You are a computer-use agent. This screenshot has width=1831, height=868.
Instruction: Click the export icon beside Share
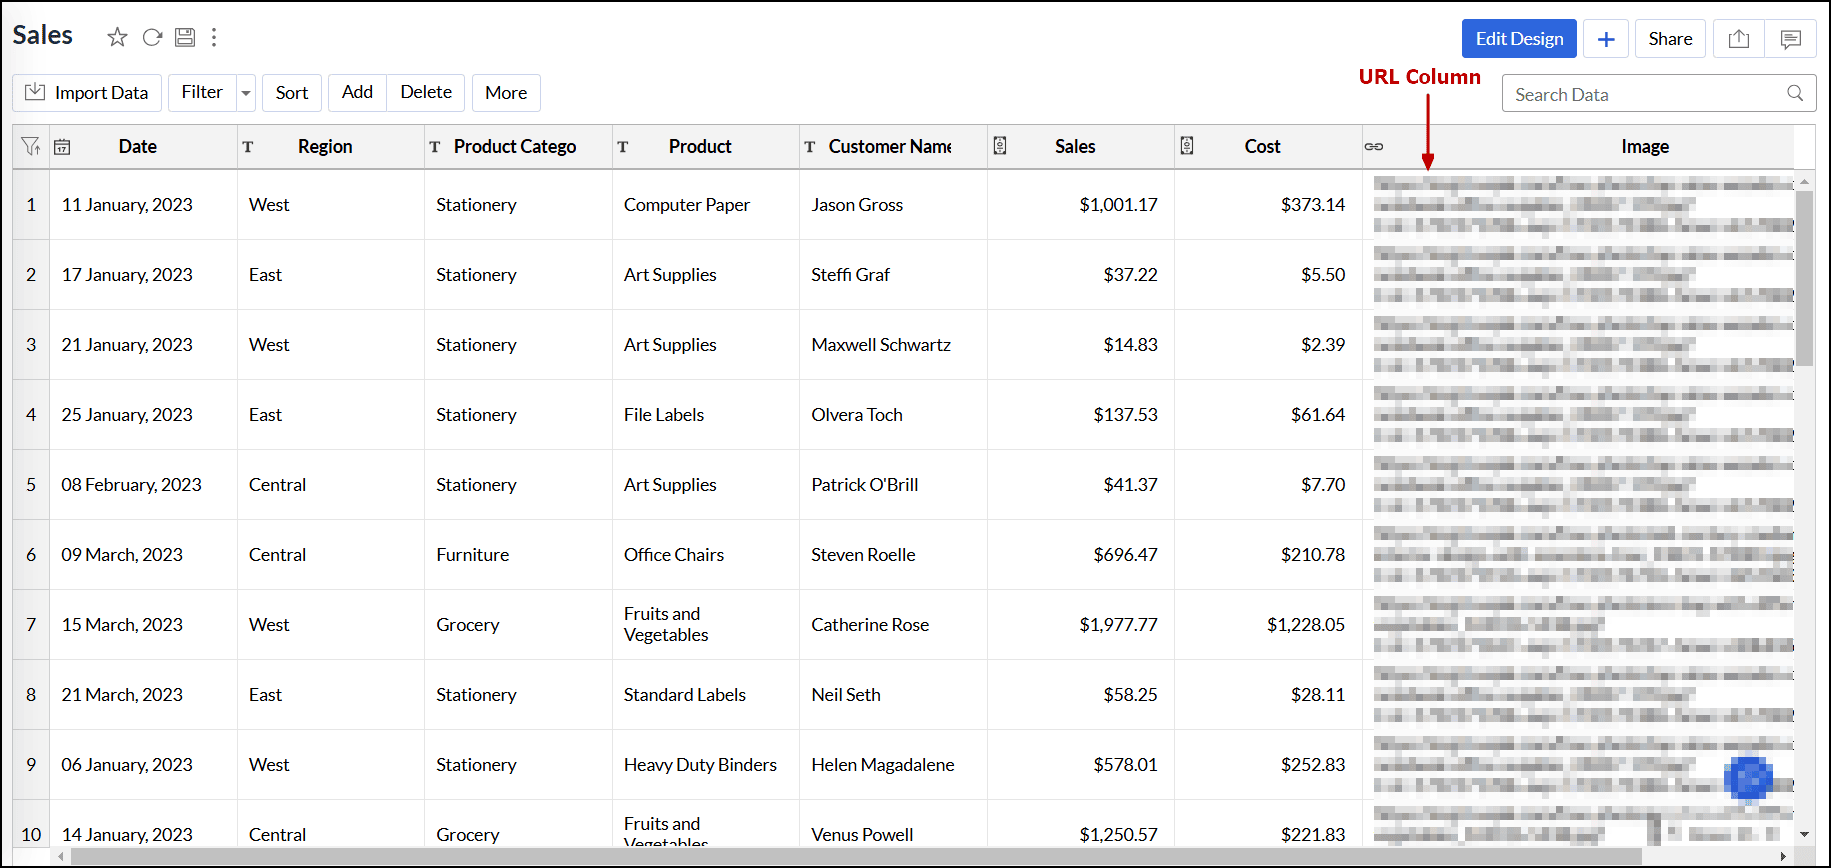tap(1738, 39)
